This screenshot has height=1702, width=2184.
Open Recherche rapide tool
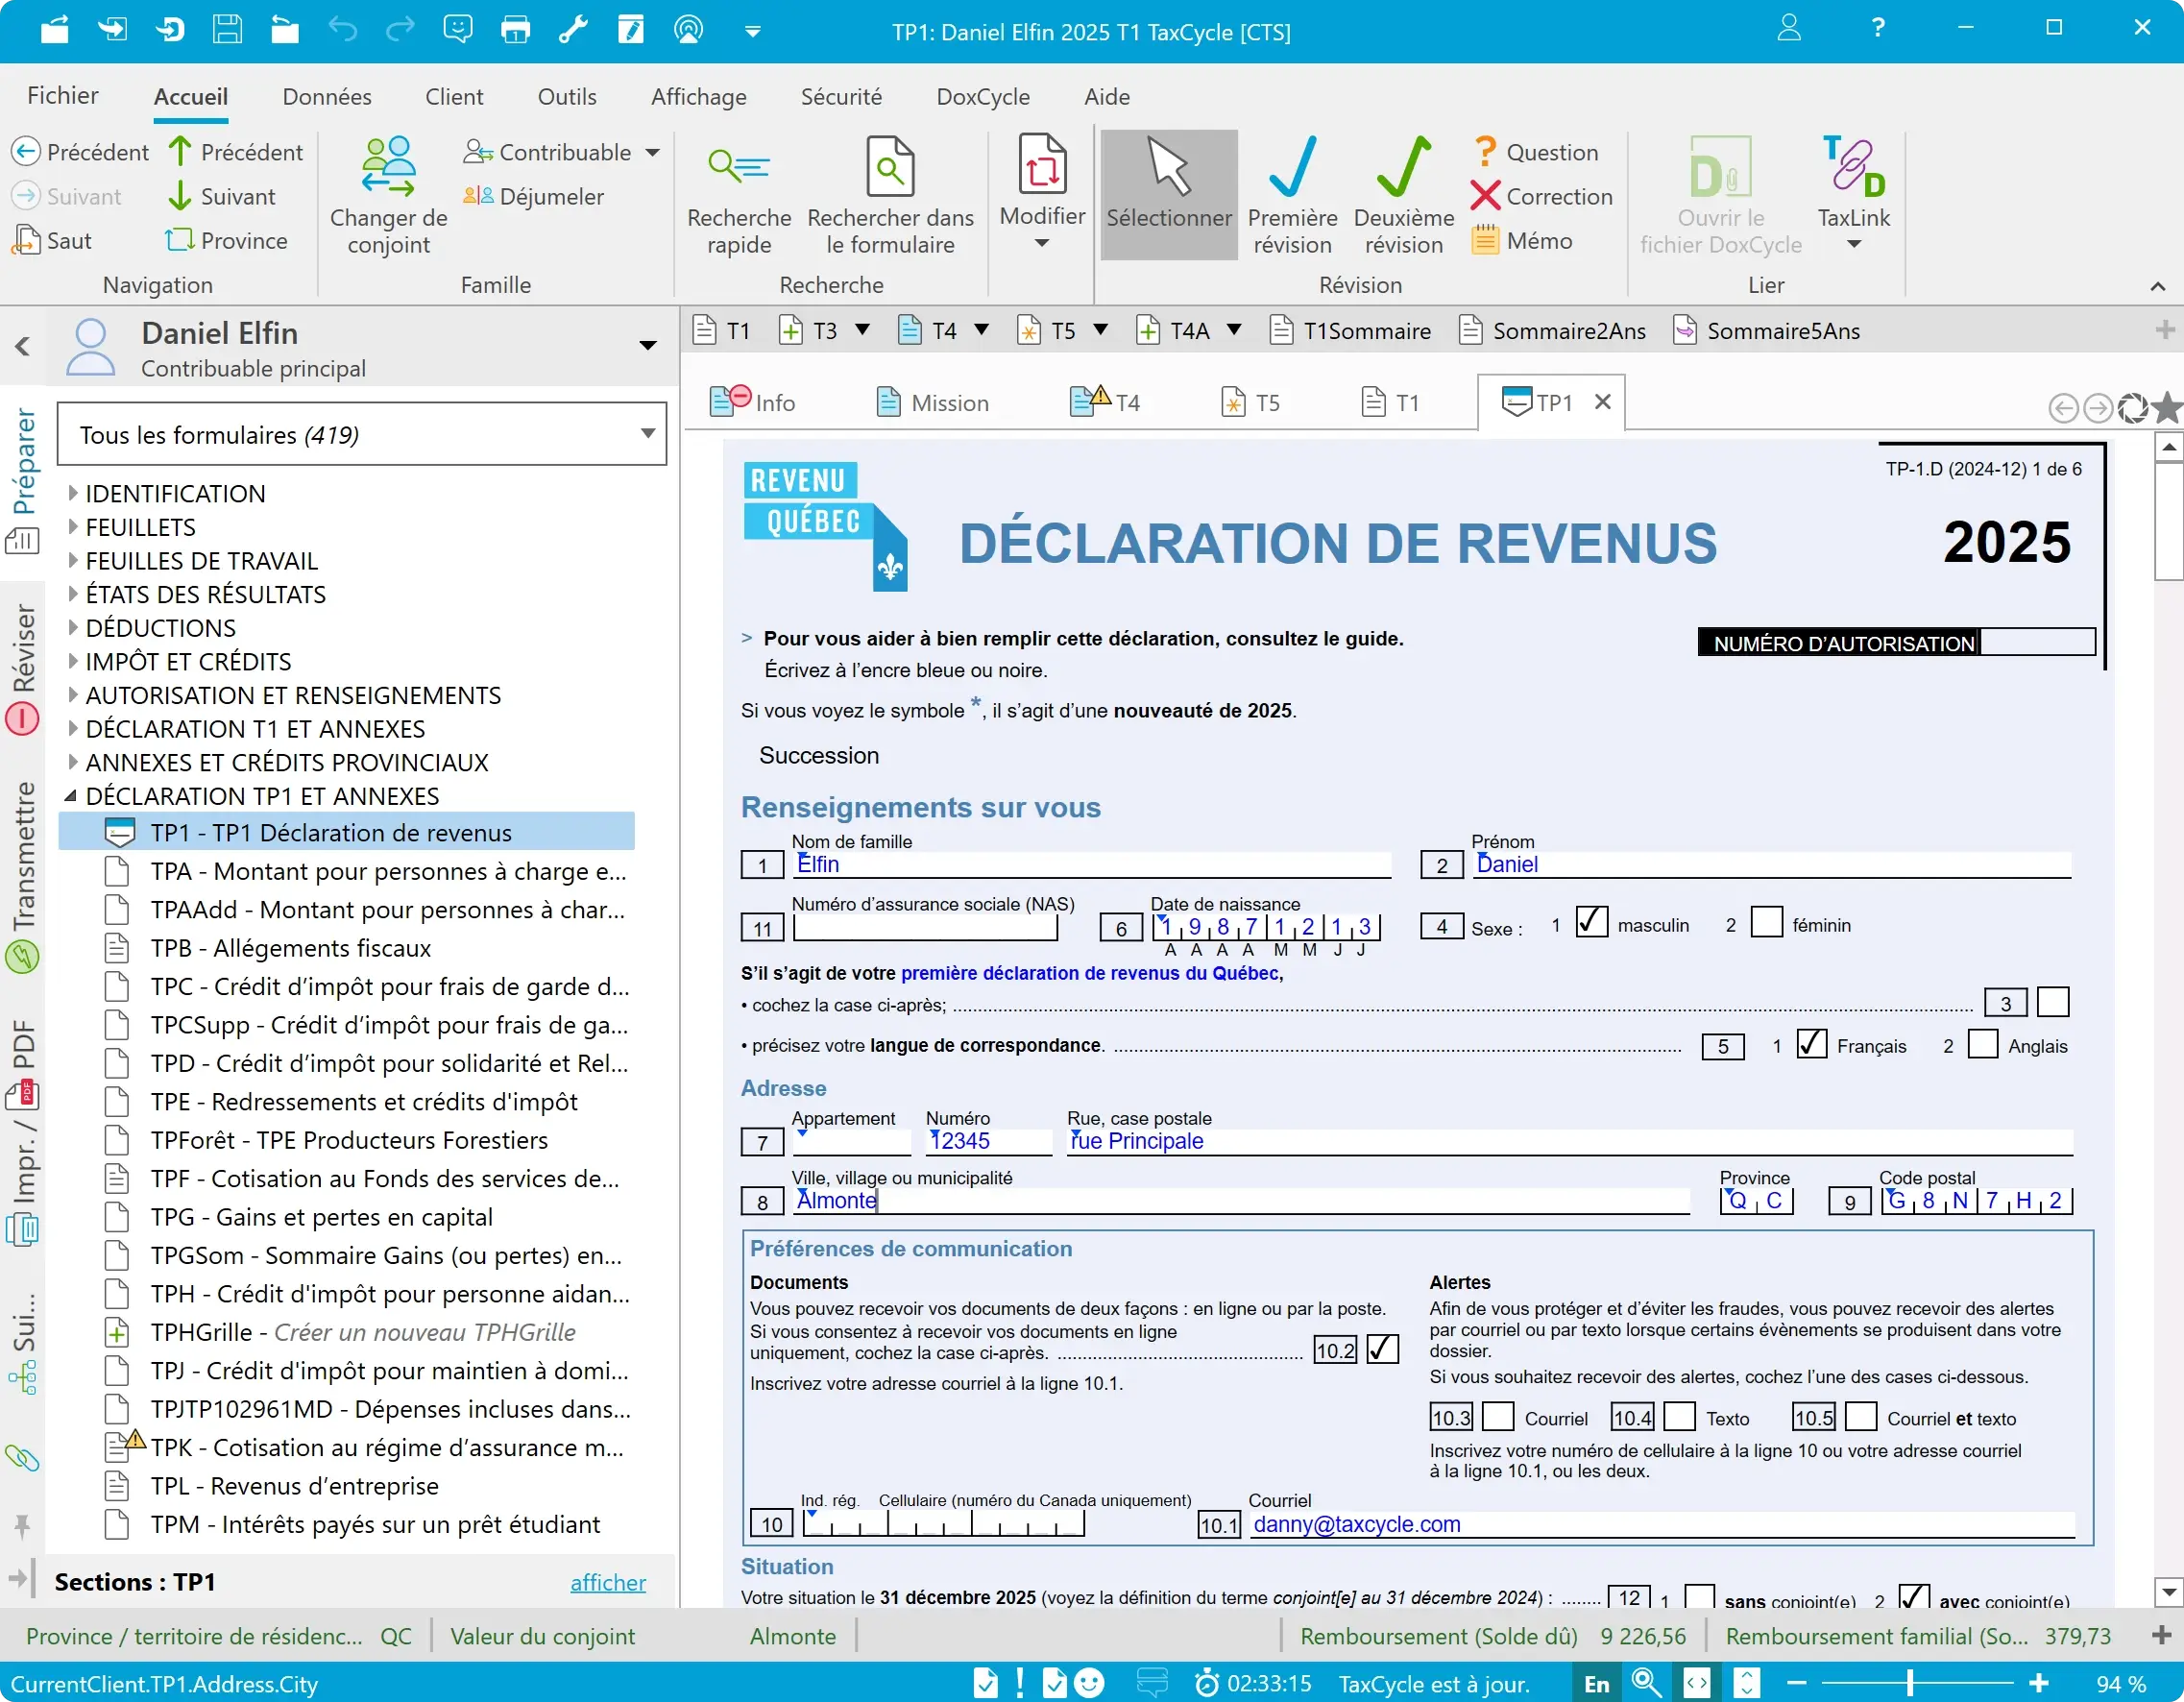coord(738,167)
